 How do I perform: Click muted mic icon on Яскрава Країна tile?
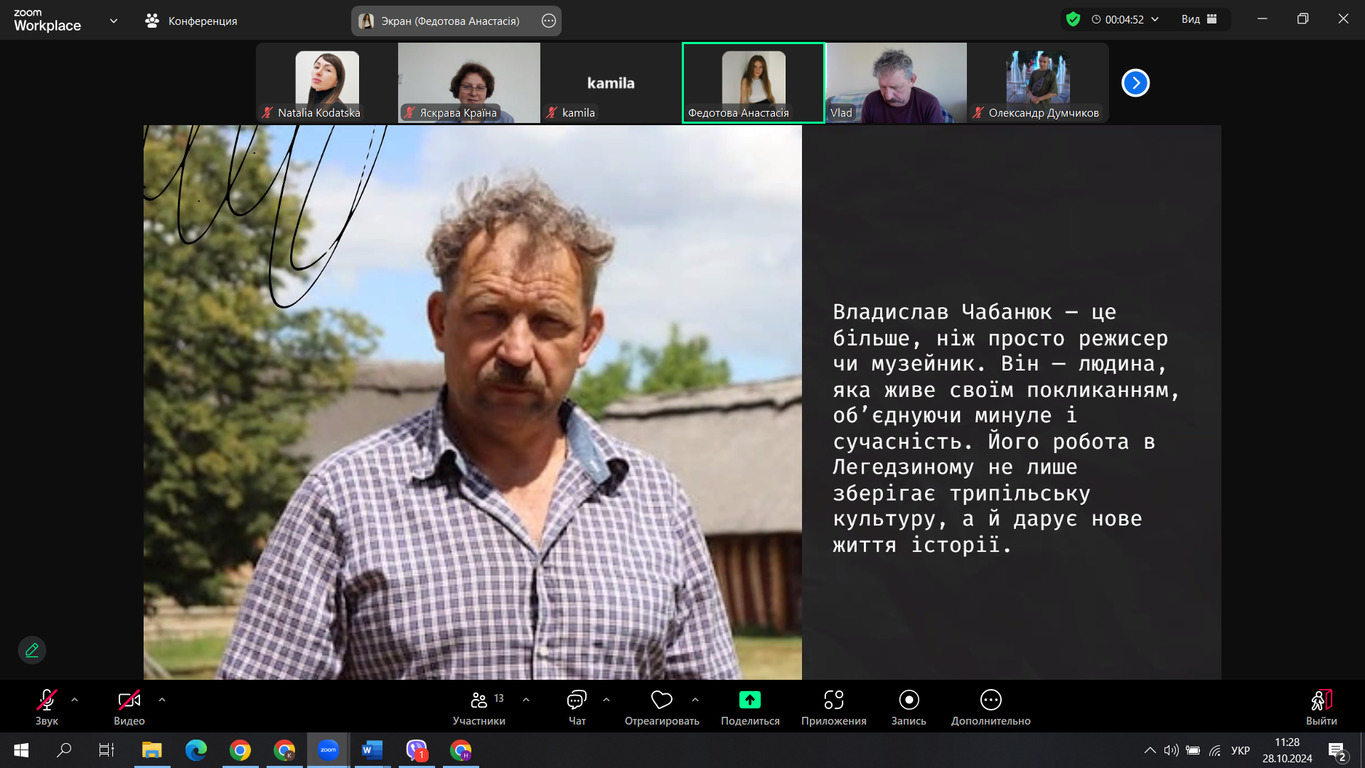[410, 113]
